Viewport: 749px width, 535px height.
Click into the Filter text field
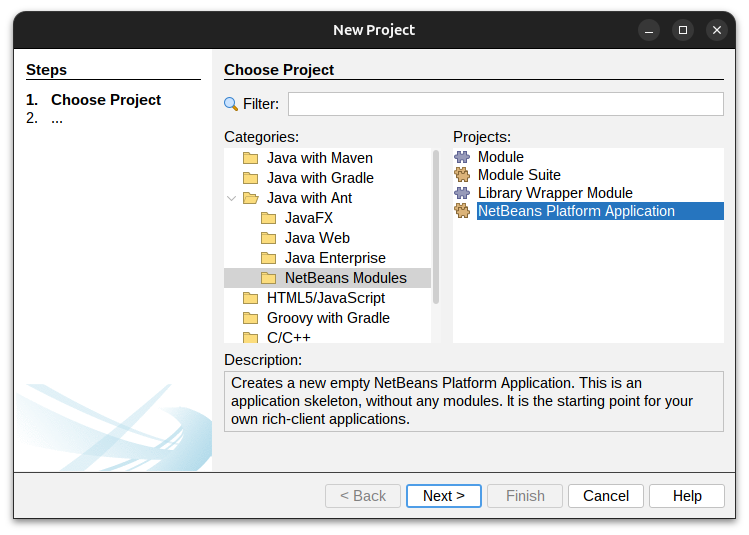tap(505, 104)
